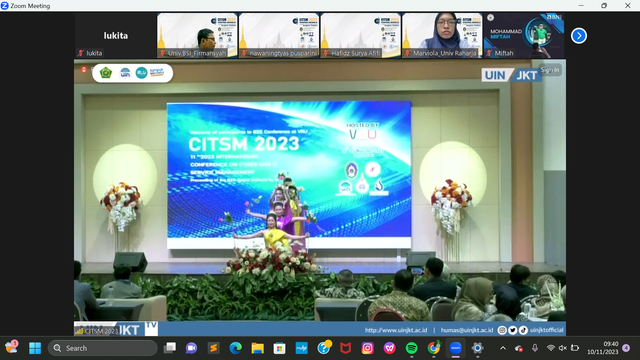Image resolution: width=640 pixels, height=360 pixels.
Task: Select Univ BSI_Firmansyah's video tile
Action: 197,36
